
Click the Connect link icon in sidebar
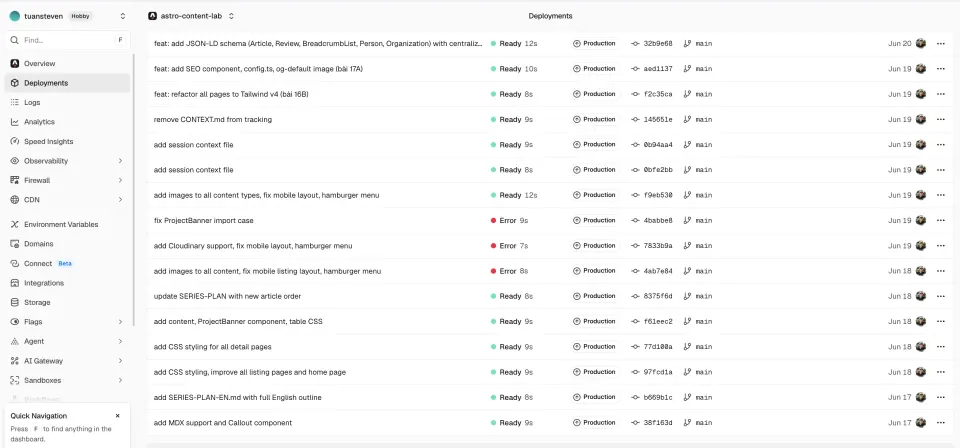click(15, 263)
